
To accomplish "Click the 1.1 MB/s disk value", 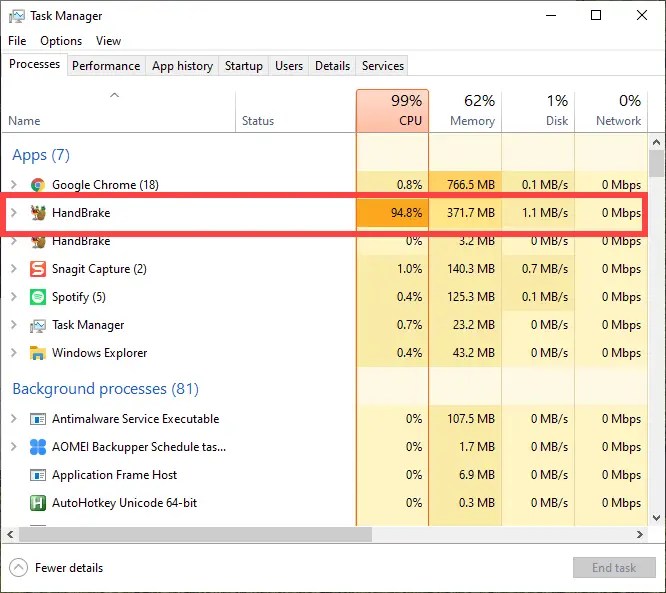I will click(545, 212).
